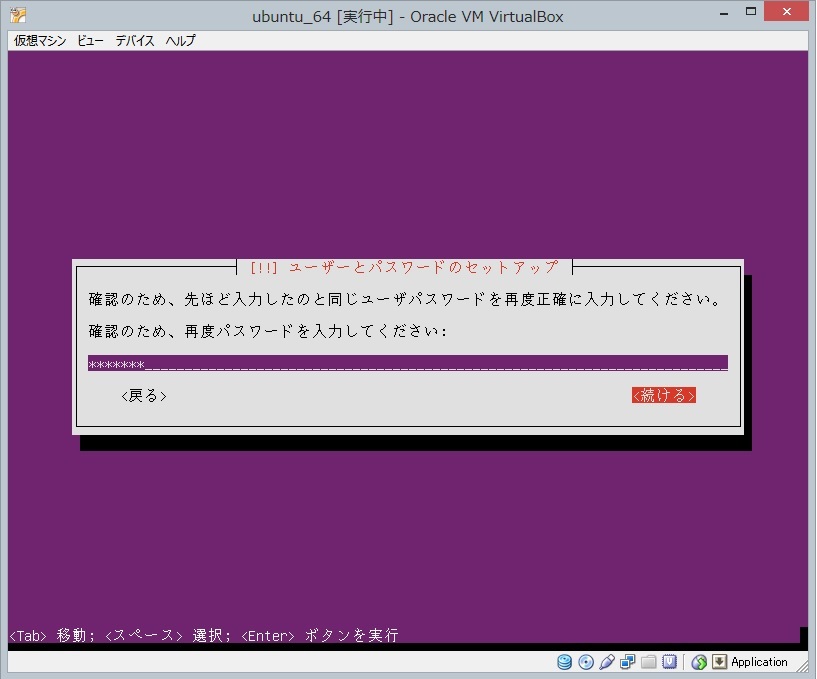Viewport: 817px width, 679px height.
Task: Click the host key down-arrow icon
Action: [x=720, y=662]
